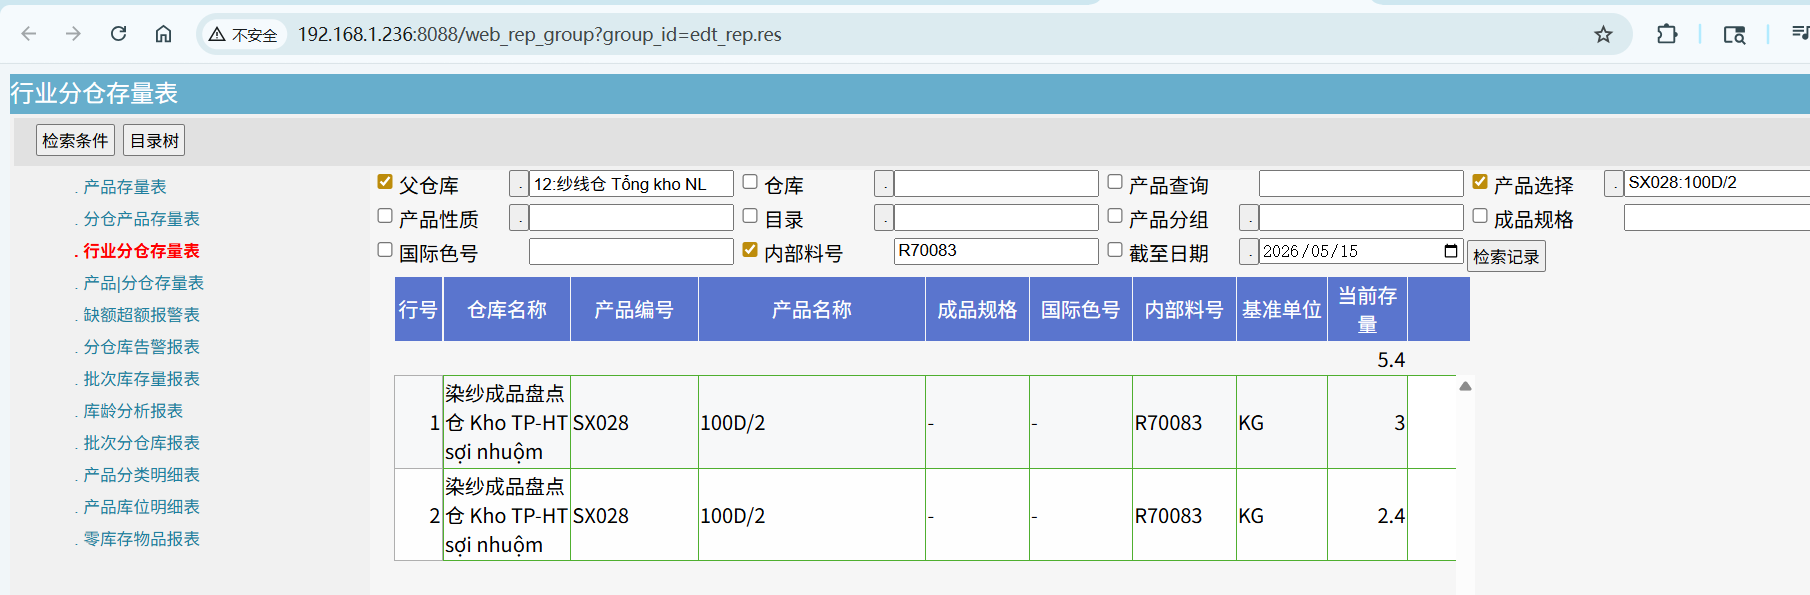
Task: Open the 产品库位明细表 report
Action: point(141,507)
